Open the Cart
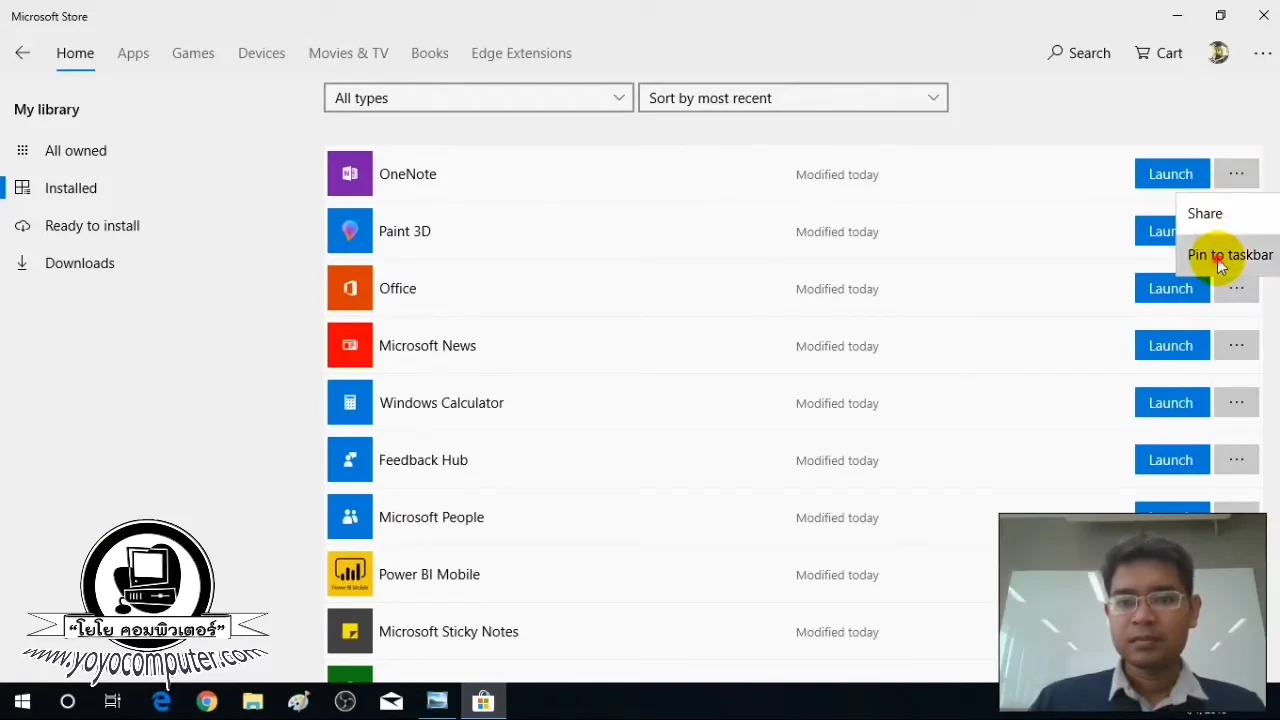This screenshot has height=720, width=1280. click(1157, 53)
